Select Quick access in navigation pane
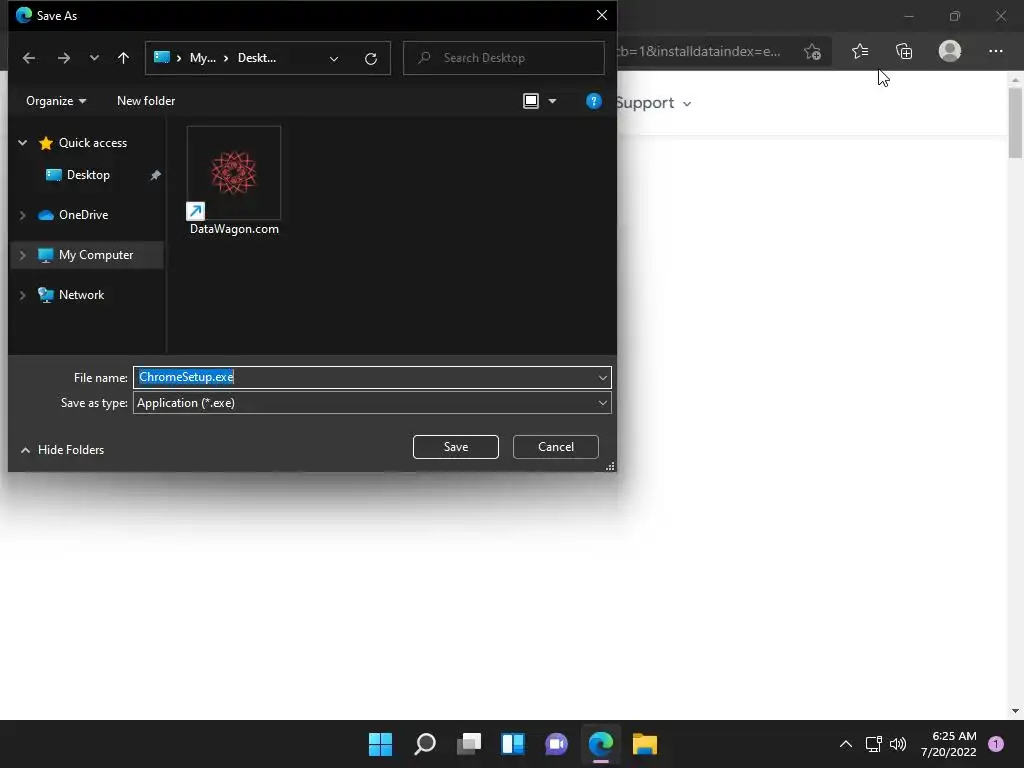The width and height of the screenshot is (1024, 768). click(x=93, y=142)
